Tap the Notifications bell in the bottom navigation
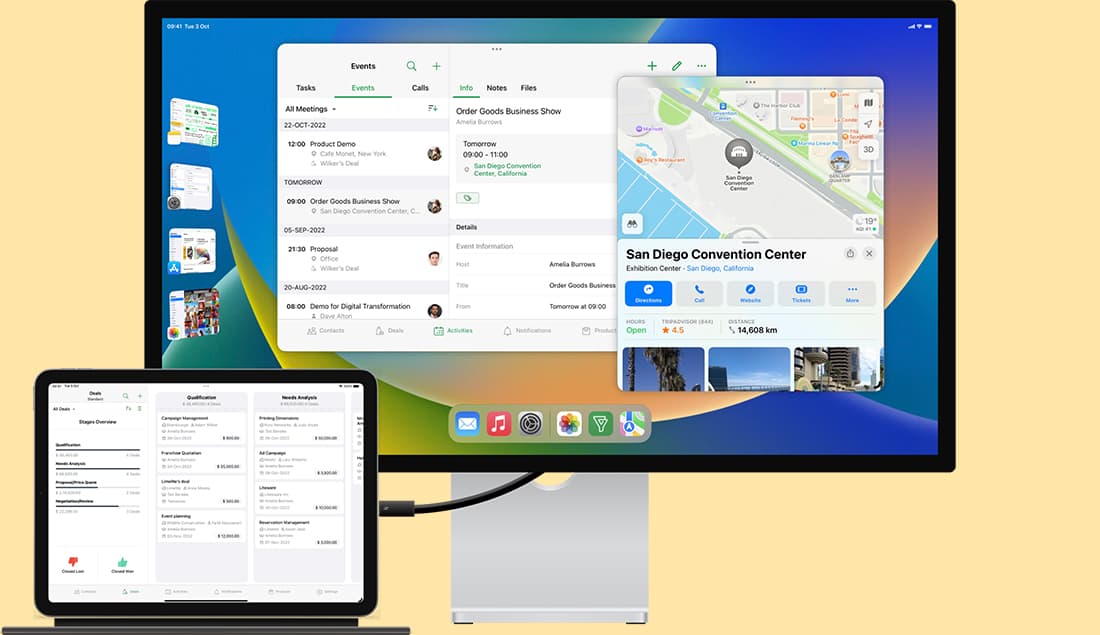This screenshot has width=1100, height=635. point(528,331)
